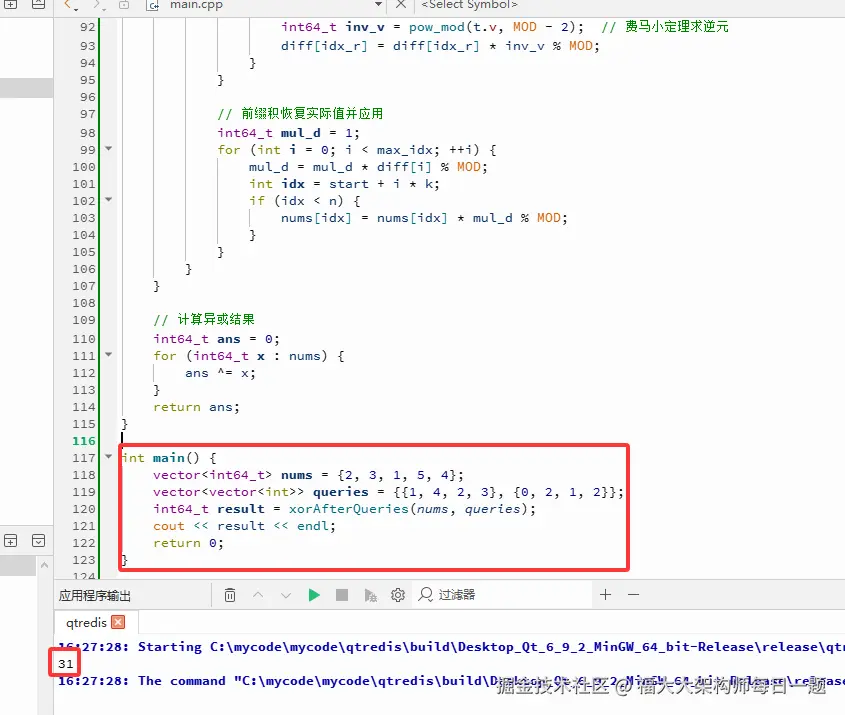Switch to the qtredis output tab
The width and height of the screenshot is (845, 715).
[86, 622]
